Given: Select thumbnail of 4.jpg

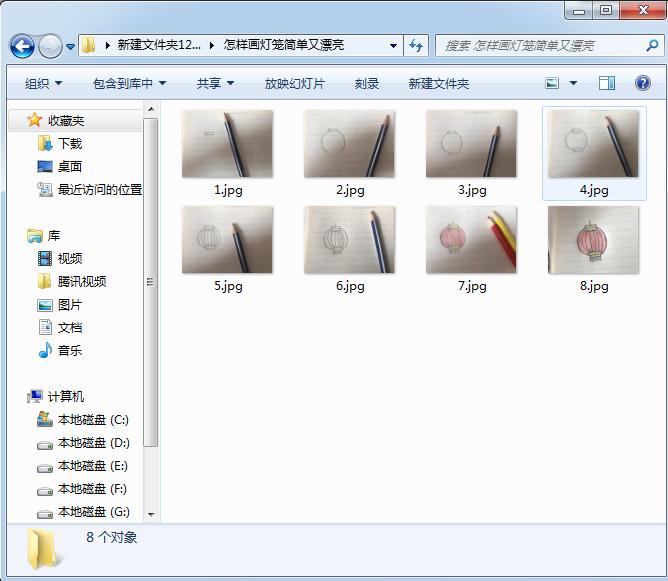Looking at the screenshot, I should click(x=593, y=144).
